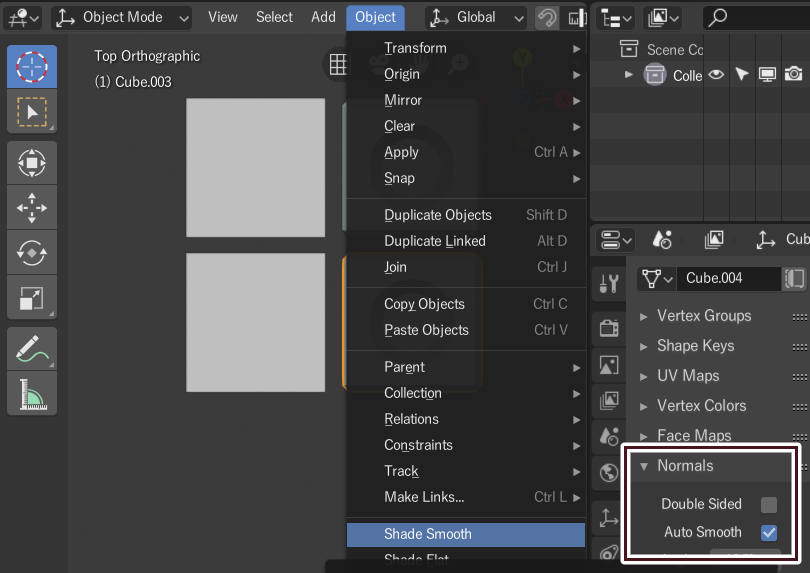Open mesh data-block browse dropdown
Image resolution: width=810 pixels, height=573 pixels.
coord(656,279)
